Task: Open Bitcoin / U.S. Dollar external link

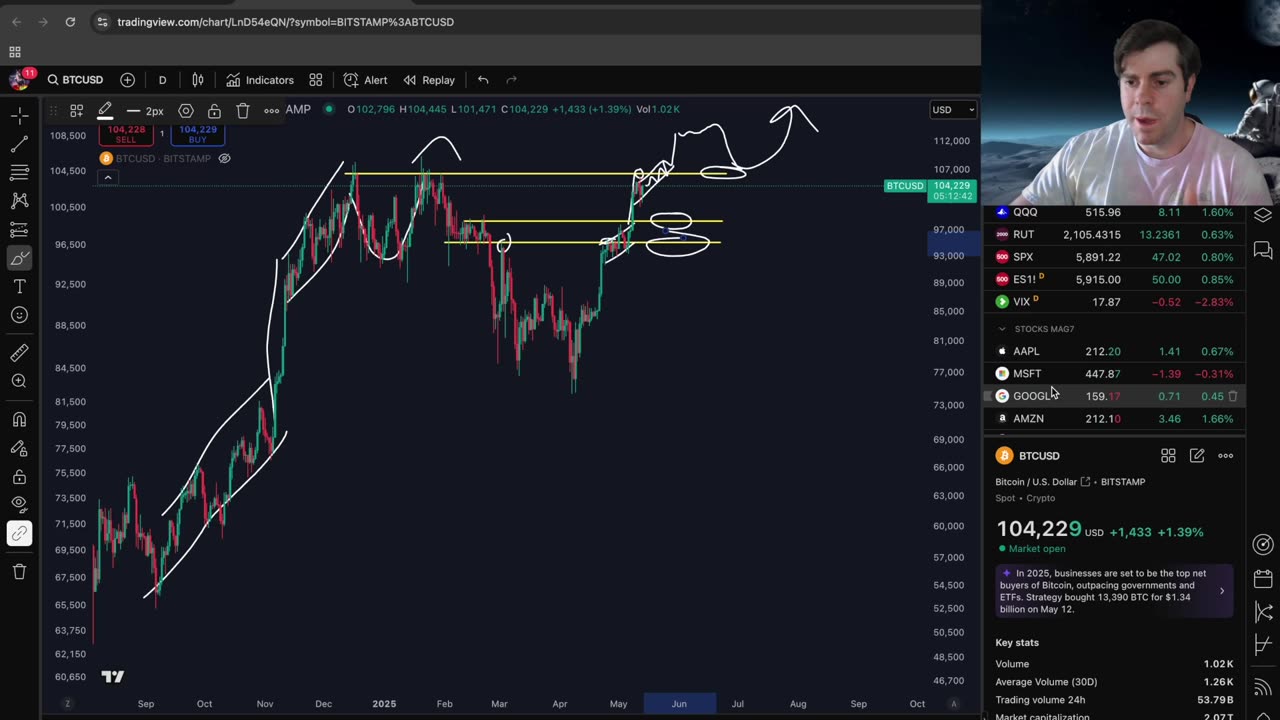Action: pos(1085,482)
